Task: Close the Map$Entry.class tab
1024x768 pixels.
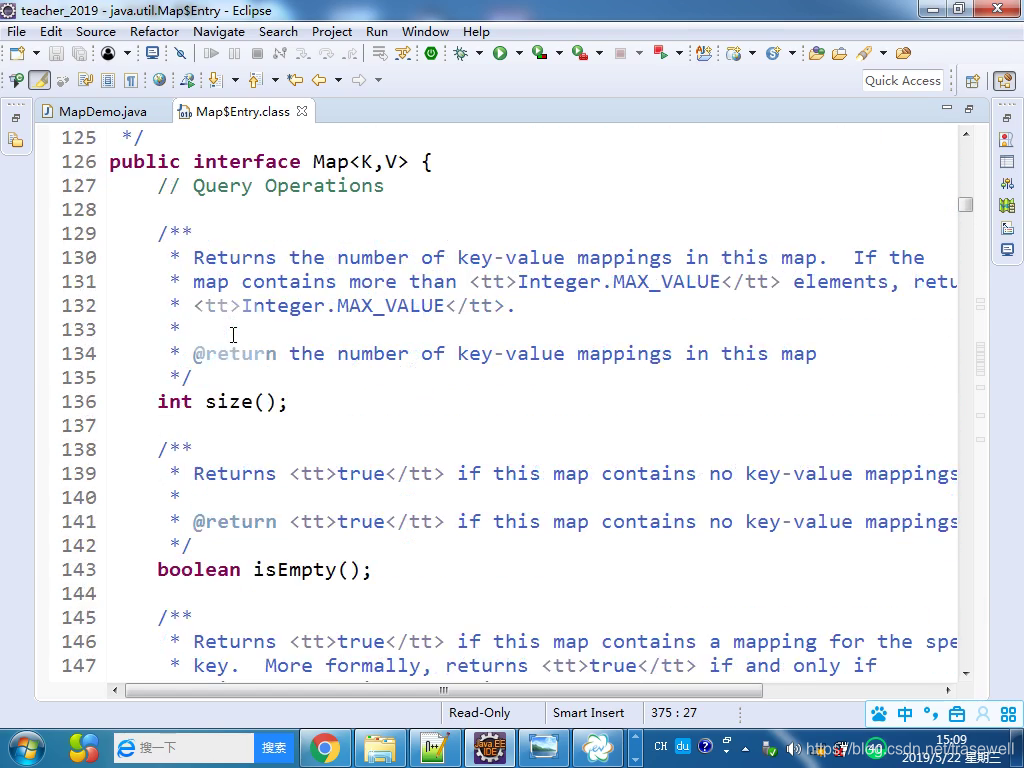Action: point(302,111)
